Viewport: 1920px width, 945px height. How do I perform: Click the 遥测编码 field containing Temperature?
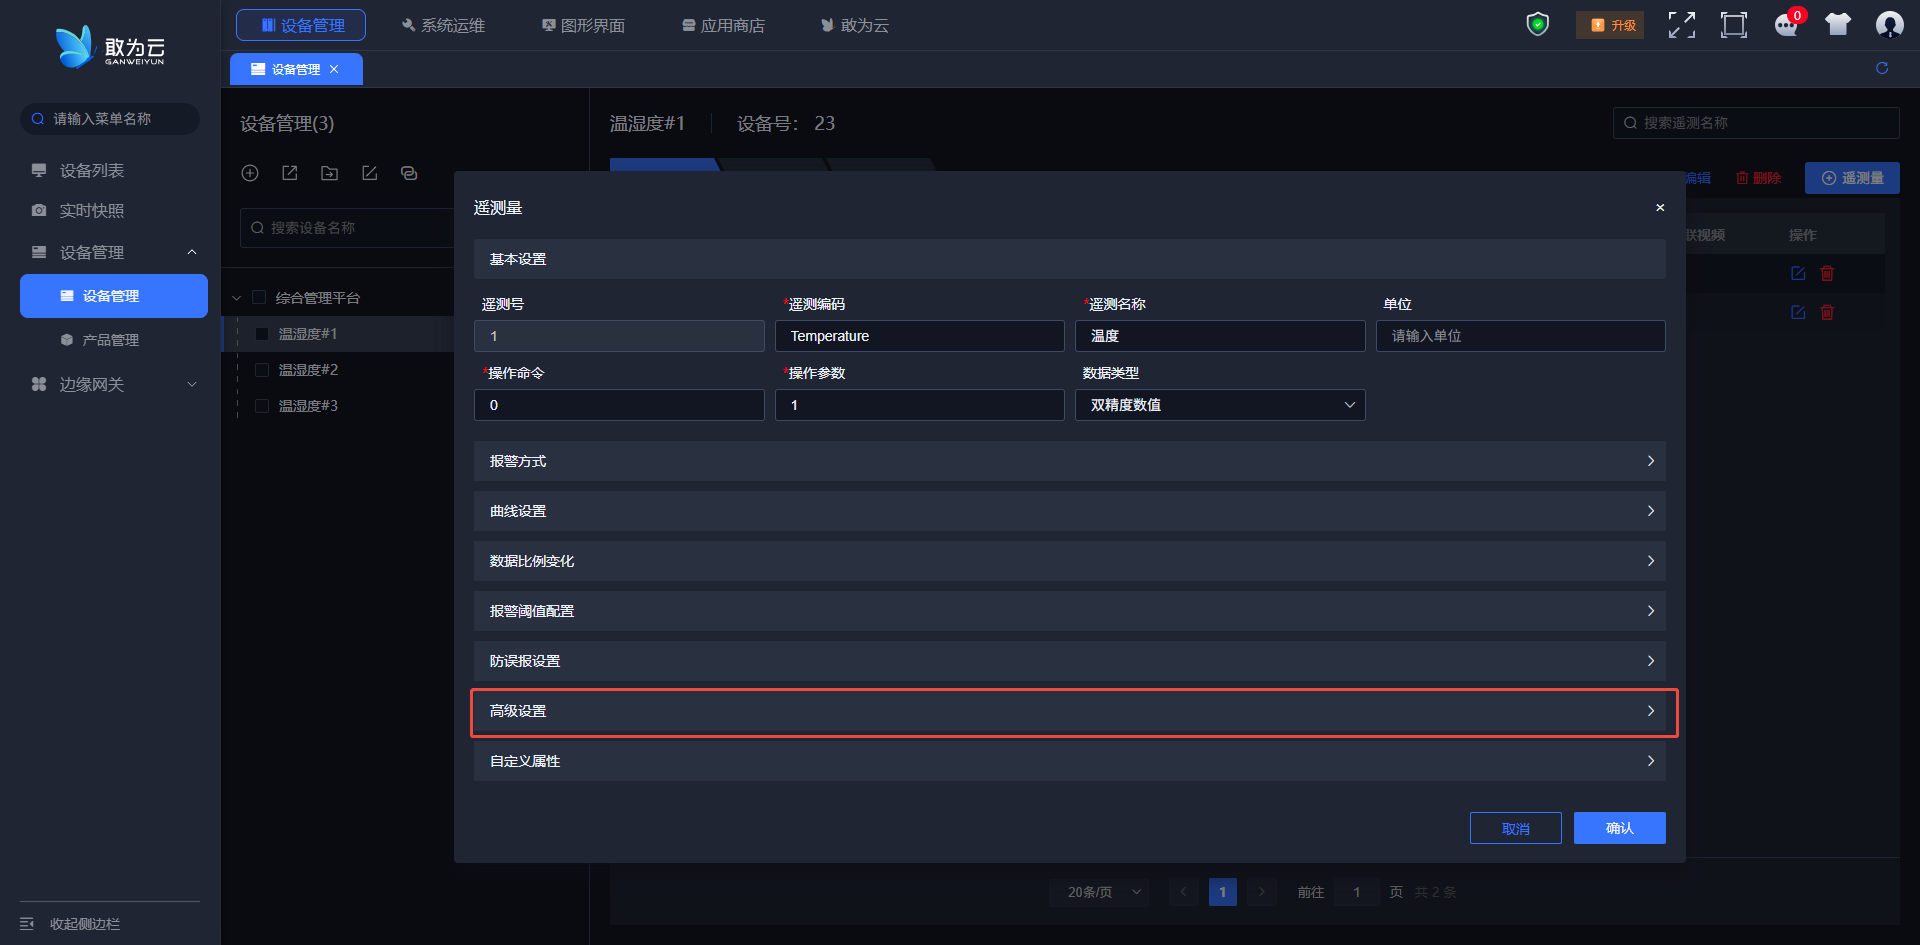click(x=919, y=336)
